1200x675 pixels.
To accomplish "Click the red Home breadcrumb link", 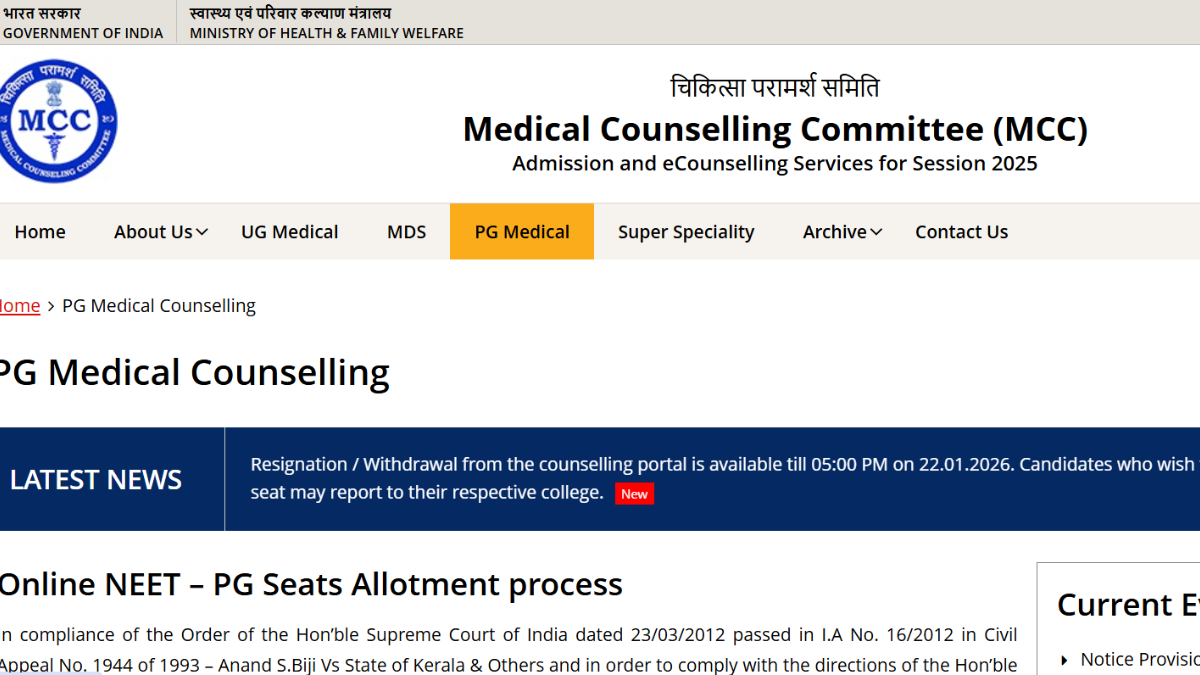I will click(20, 306).
